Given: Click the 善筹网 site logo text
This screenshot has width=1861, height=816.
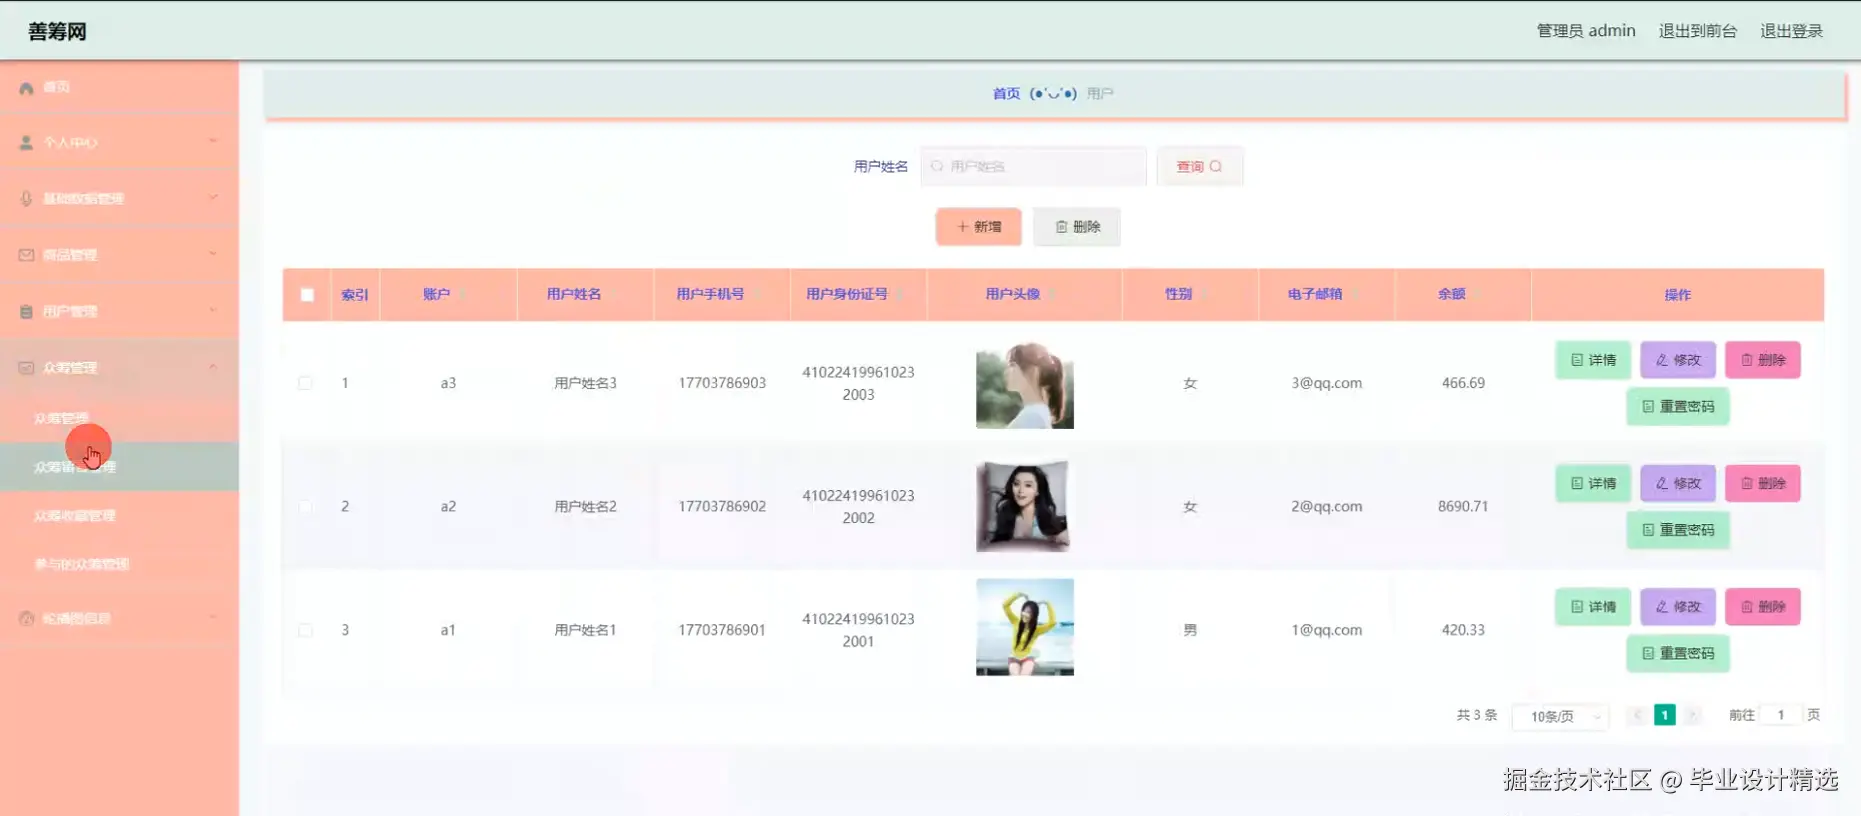Looking at the screenshot, I should tap(57, 32).
